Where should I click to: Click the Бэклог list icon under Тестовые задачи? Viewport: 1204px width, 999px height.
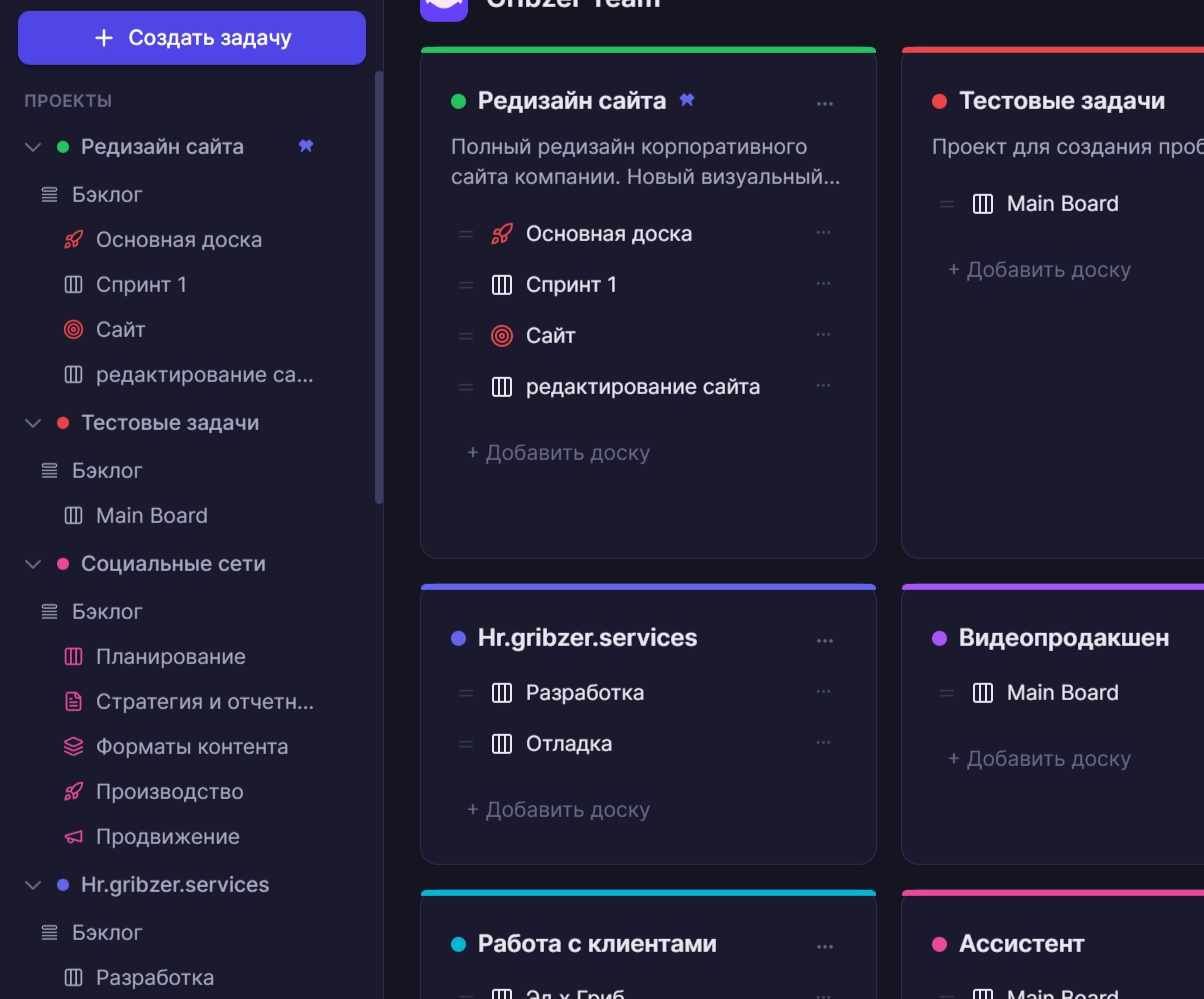click(49, 470)
